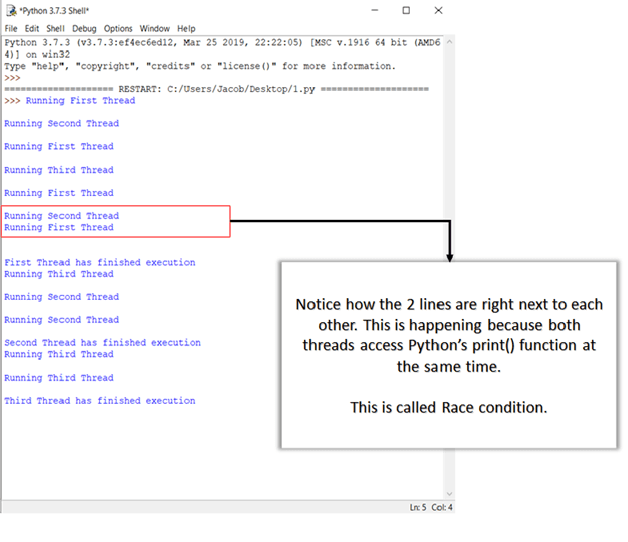Show the Window menu
This screenshot has height=542, width=628.
click(x=154, y=29)
